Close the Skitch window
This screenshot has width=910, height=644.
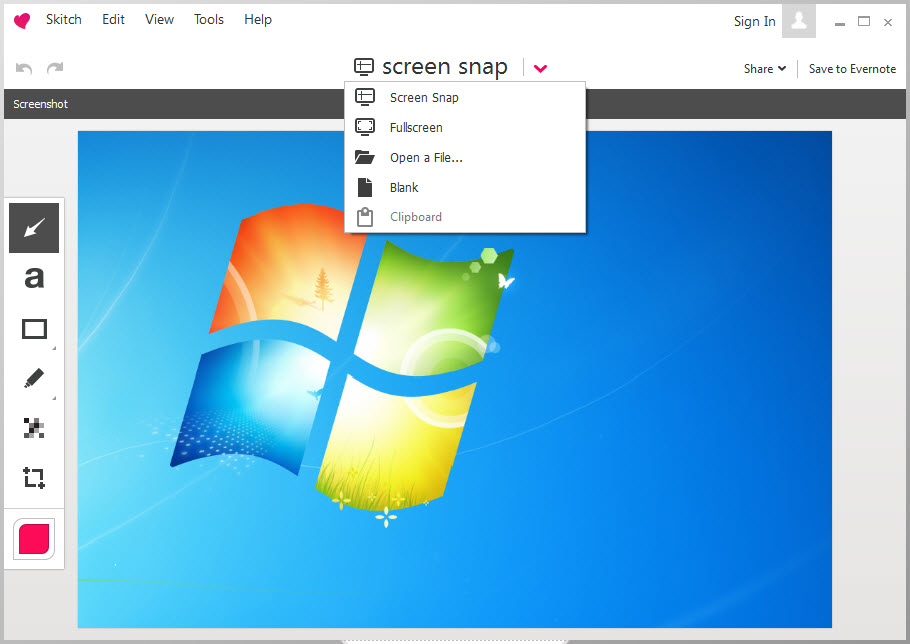click(x=888, y=22)
